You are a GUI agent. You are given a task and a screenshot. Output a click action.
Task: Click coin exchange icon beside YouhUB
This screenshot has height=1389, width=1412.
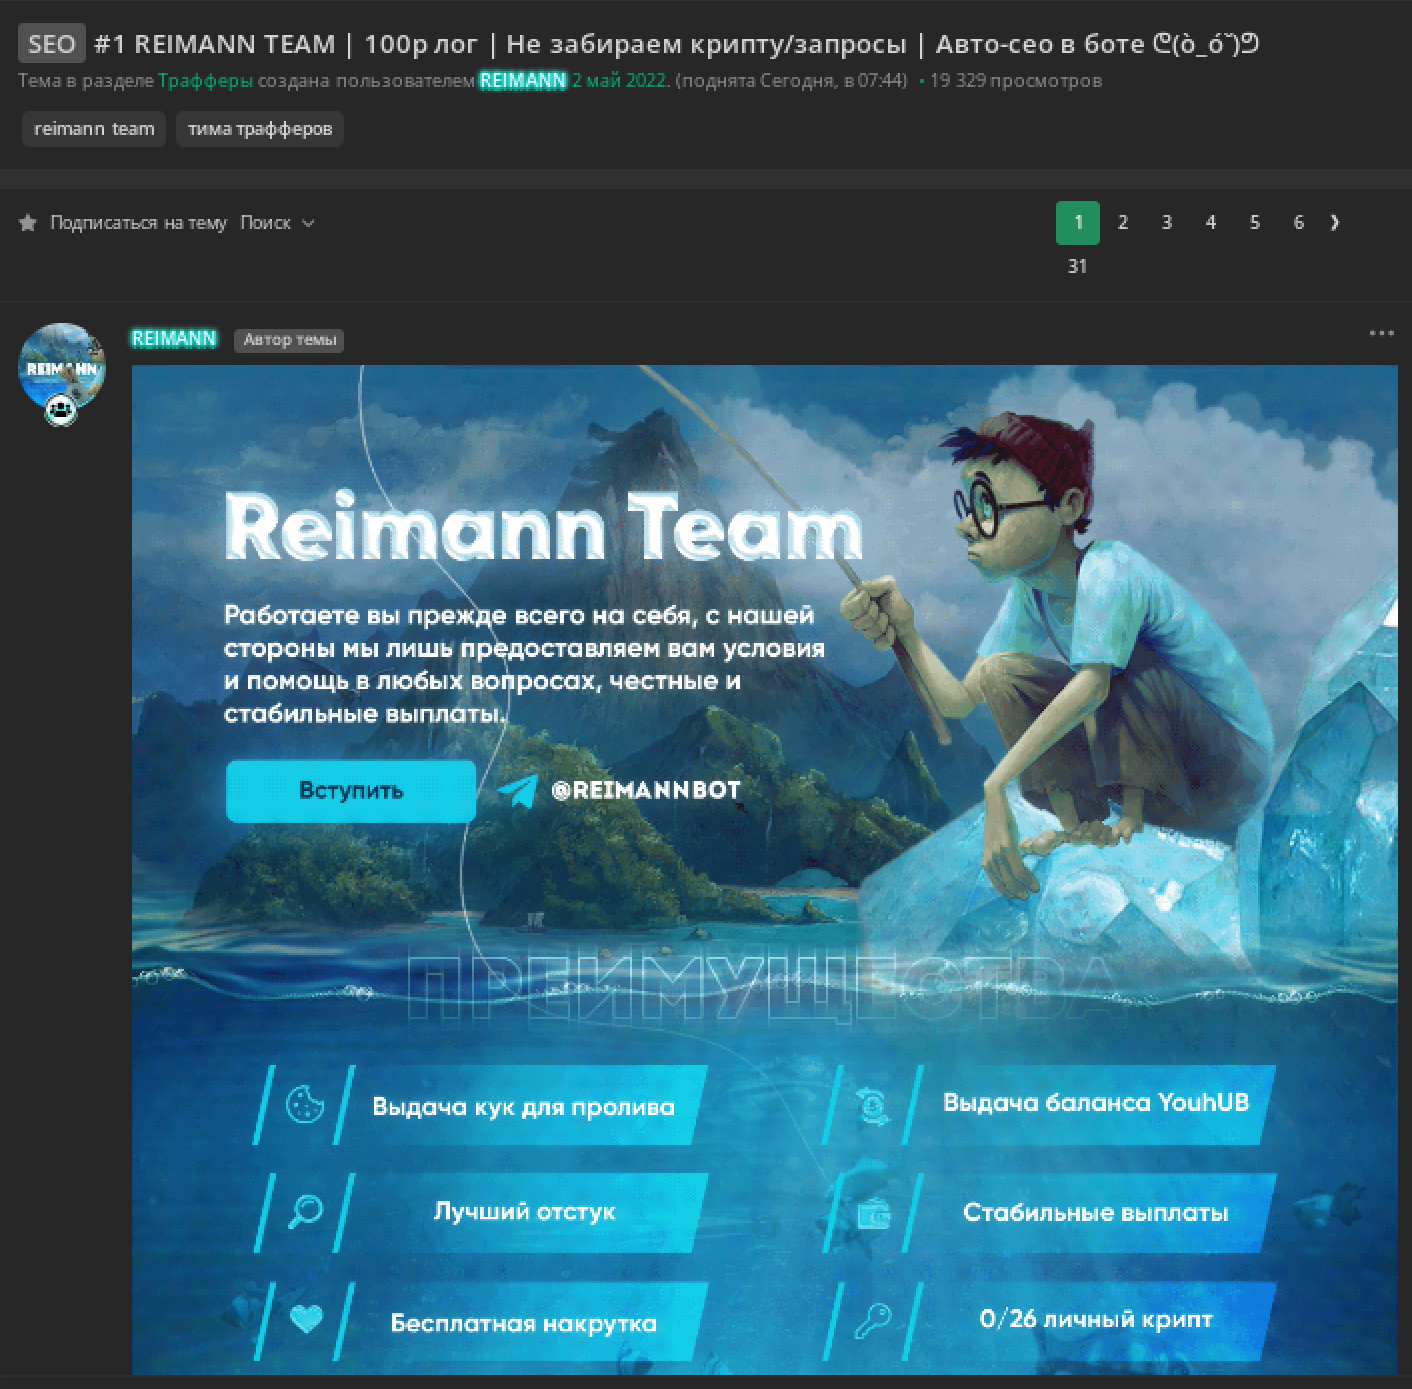pos(873,1106)
